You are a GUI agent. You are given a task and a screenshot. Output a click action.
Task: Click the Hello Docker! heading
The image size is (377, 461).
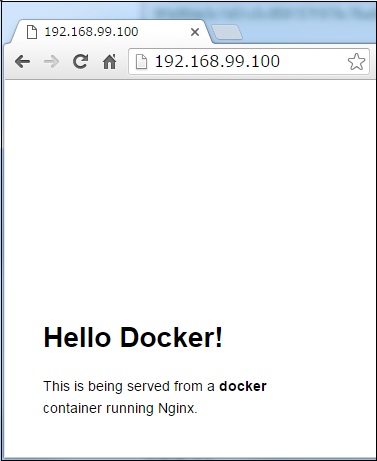(133, 337)
